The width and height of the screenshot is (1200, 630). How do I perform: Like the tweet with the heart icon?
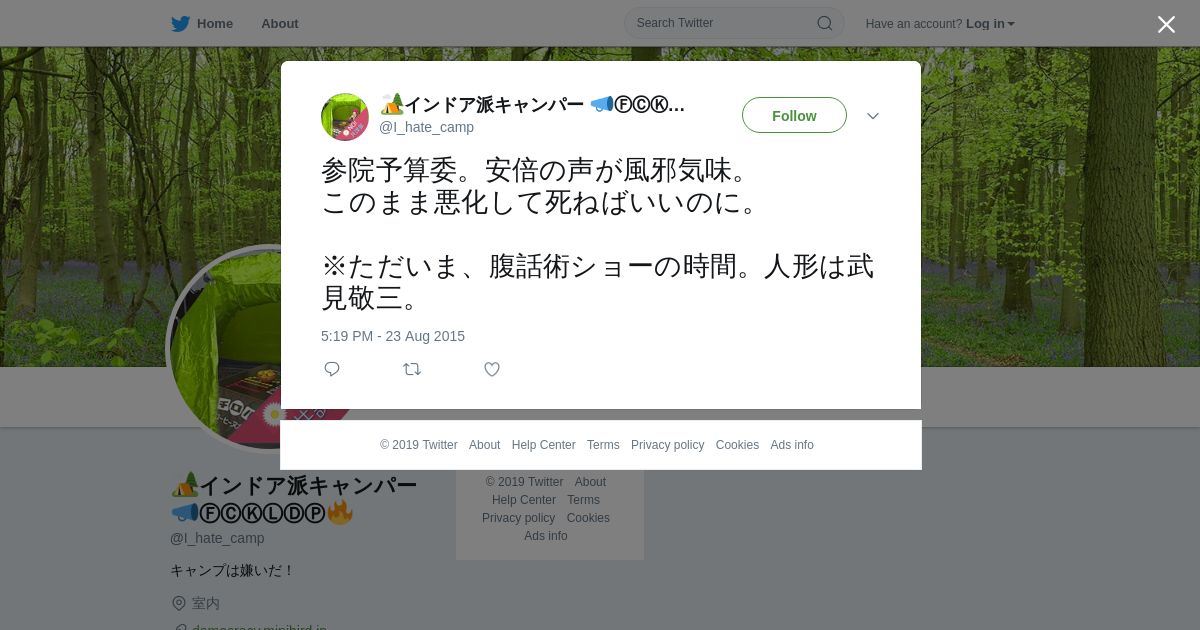coord(492,369)
